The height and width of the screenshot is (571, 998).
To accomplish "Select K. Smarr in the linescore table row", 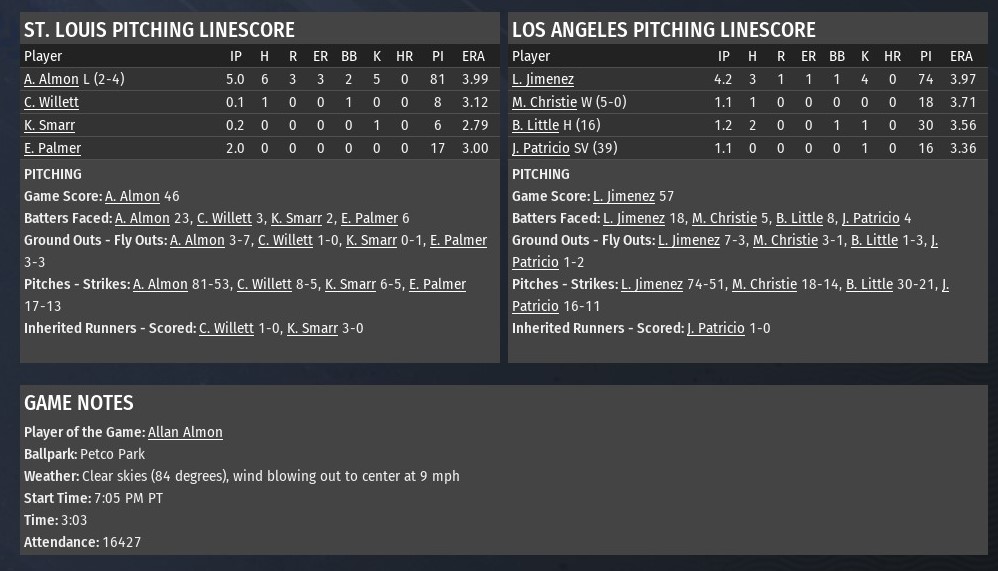I will pos(49,125).
